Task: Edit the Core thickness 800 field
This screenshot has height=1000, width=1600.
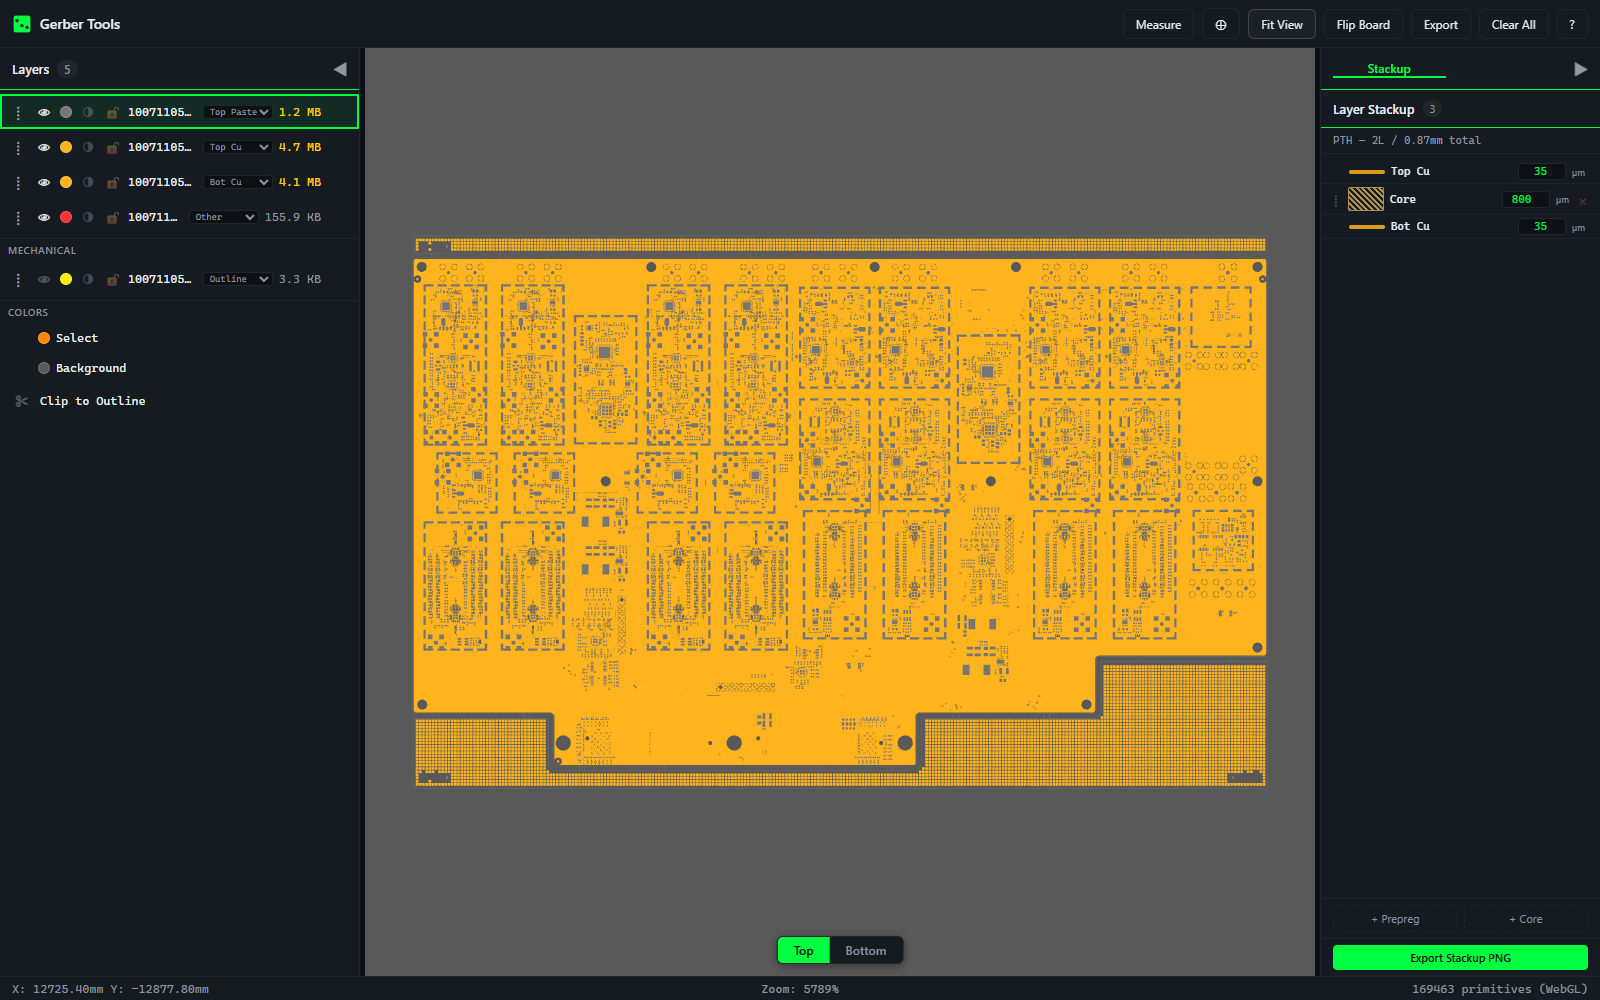Action: (1525, 200)
